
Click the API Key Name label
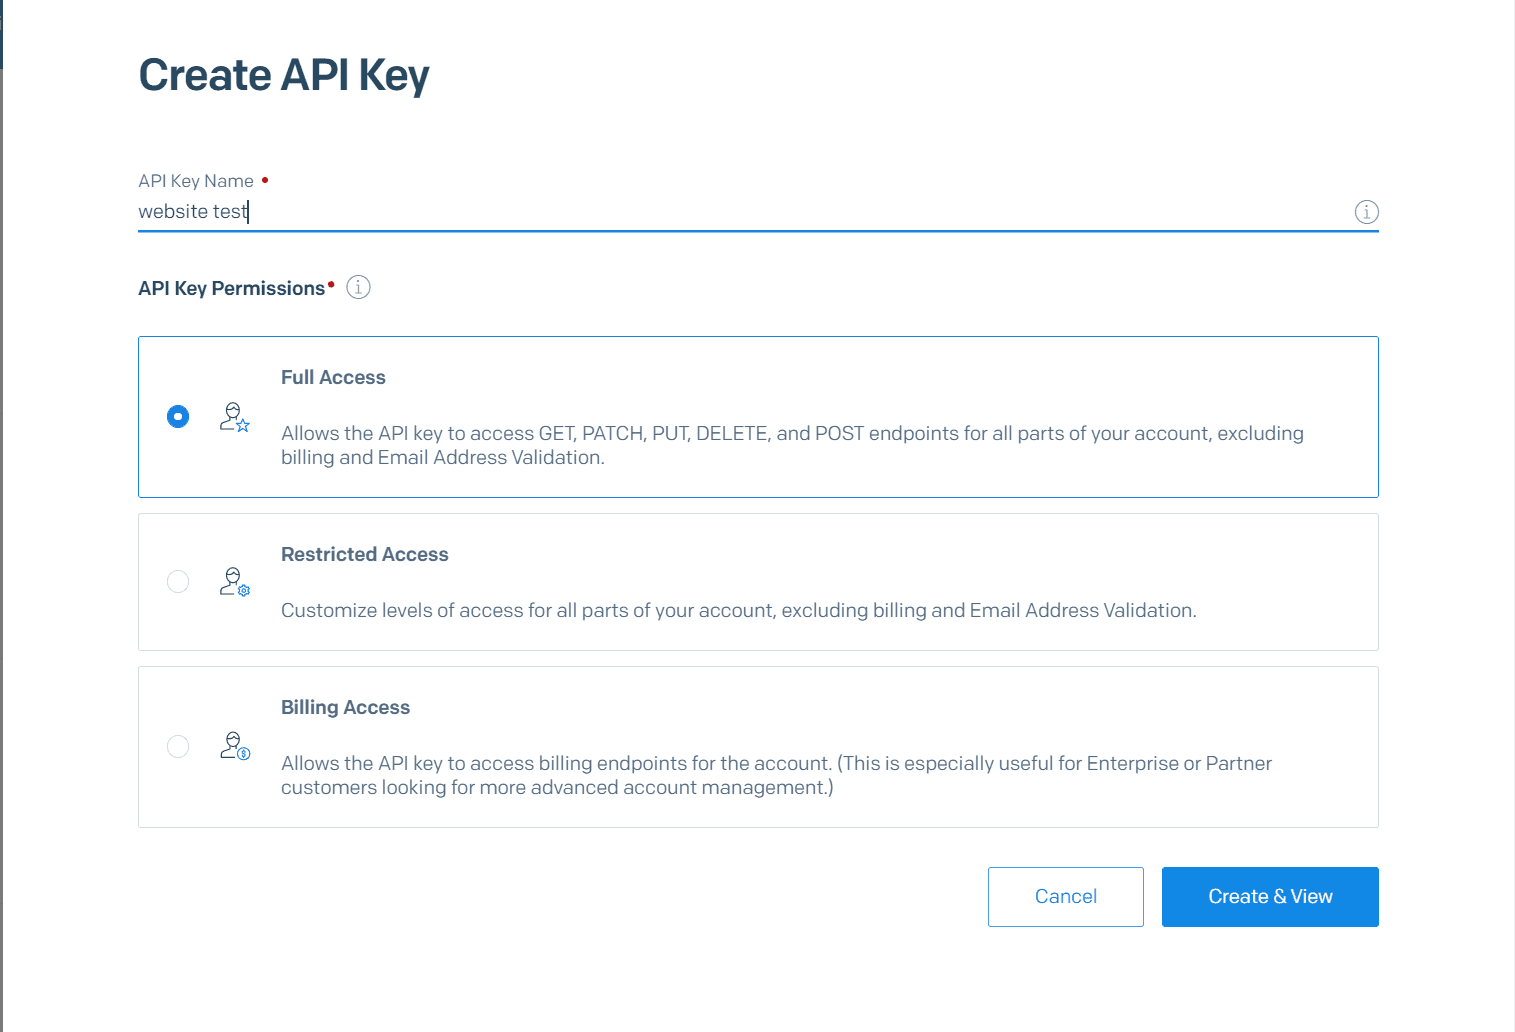coord(196,181)
